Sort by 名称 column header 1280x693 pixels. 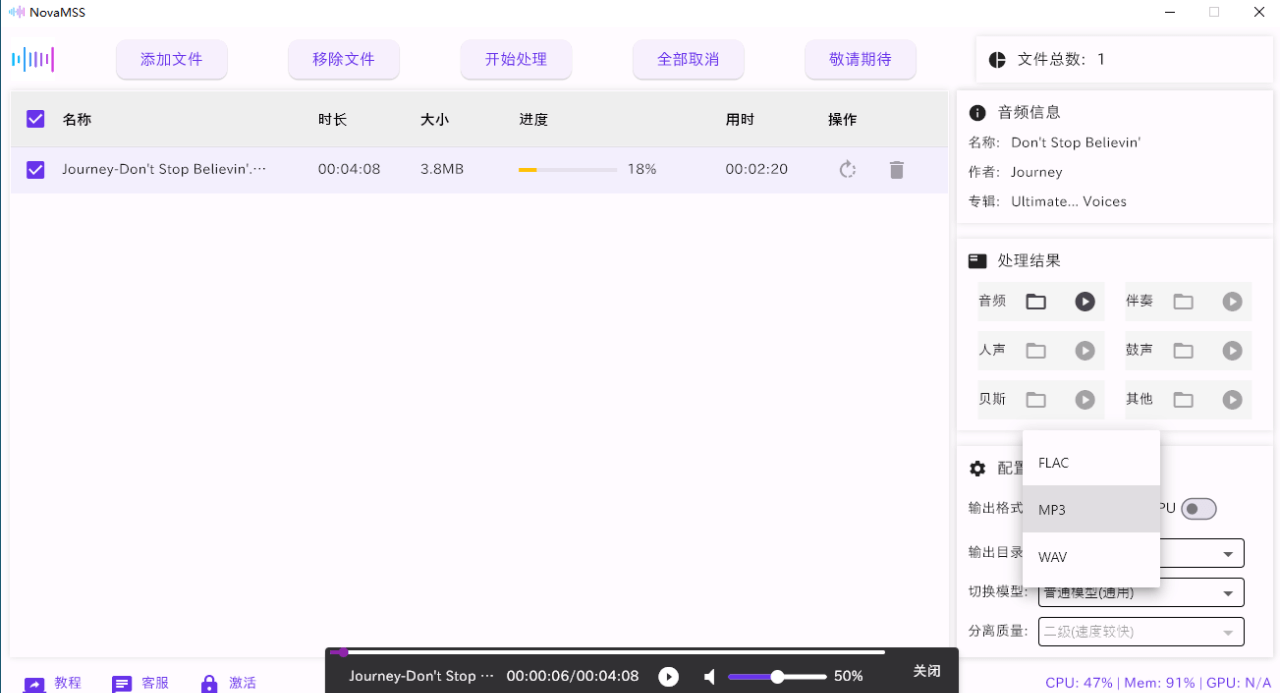(x=77, y=119)
